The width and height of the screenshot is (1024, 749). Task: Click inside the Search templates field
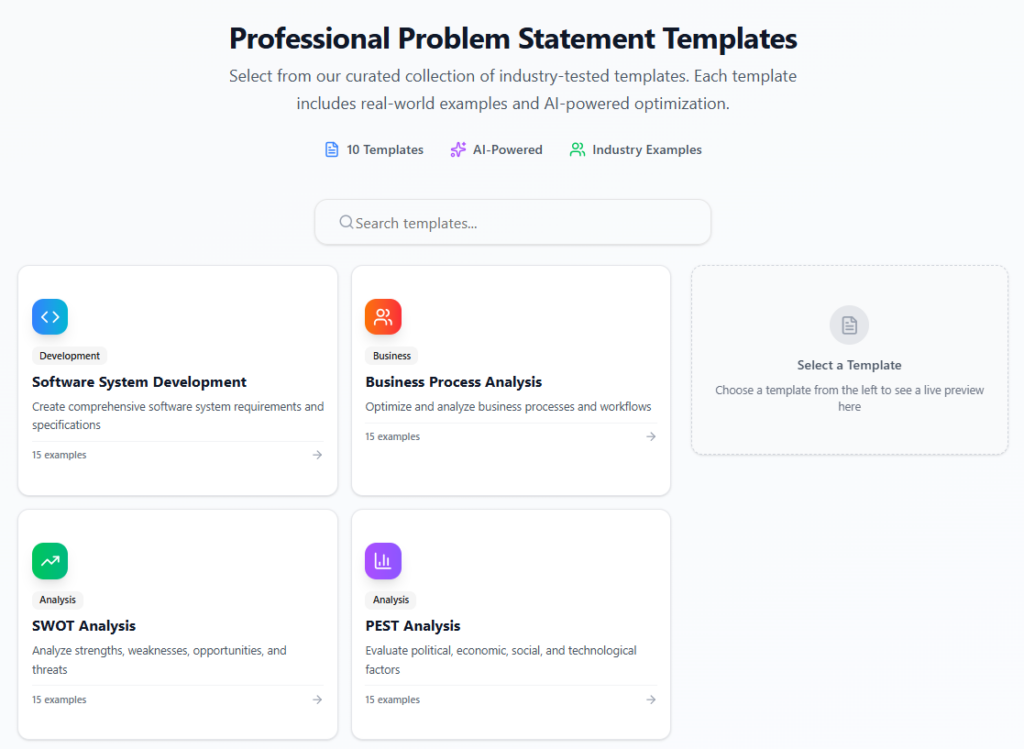pyautogui.click(x=512, y=222)
